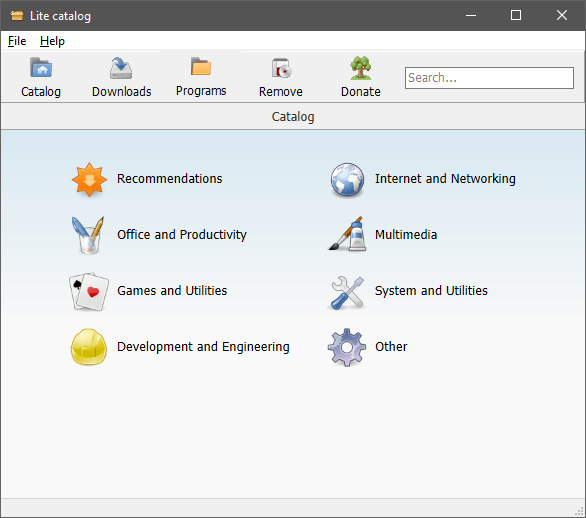The width and height of the screenshot is (586, 518).
Task: Click the Development and Engineering label
Action: pos(203,347)
